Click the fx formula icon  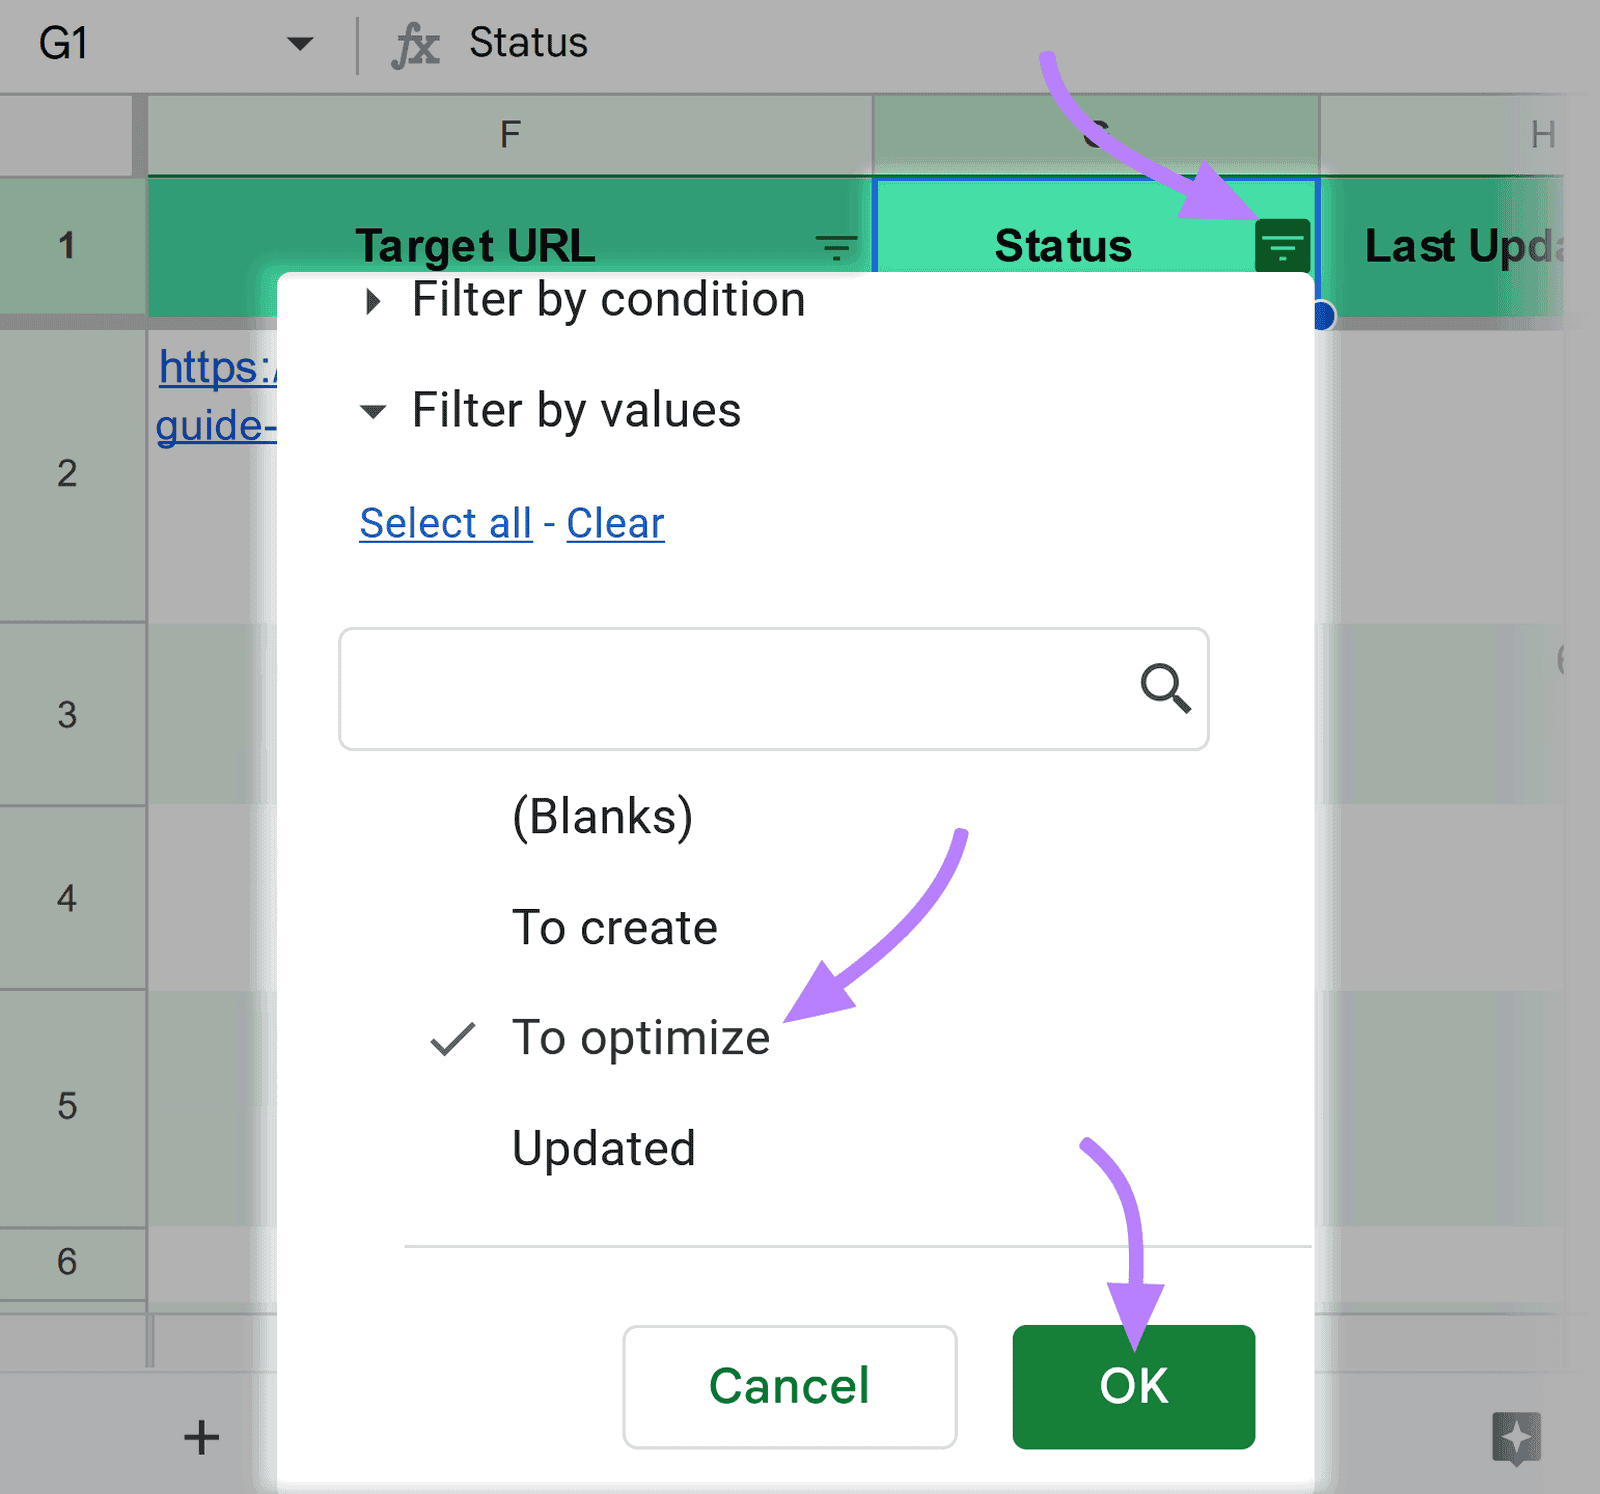(417, 42)
